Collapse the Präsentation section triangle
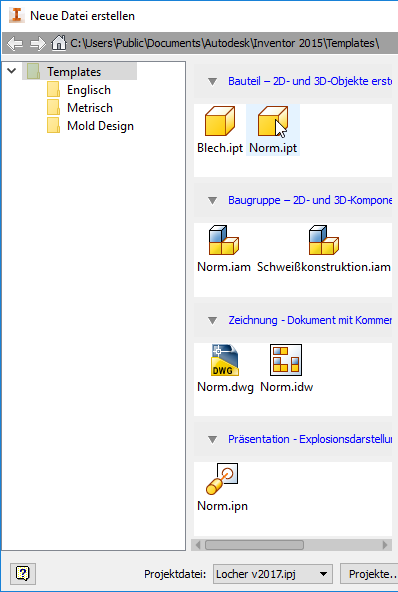 click(213, 439)
